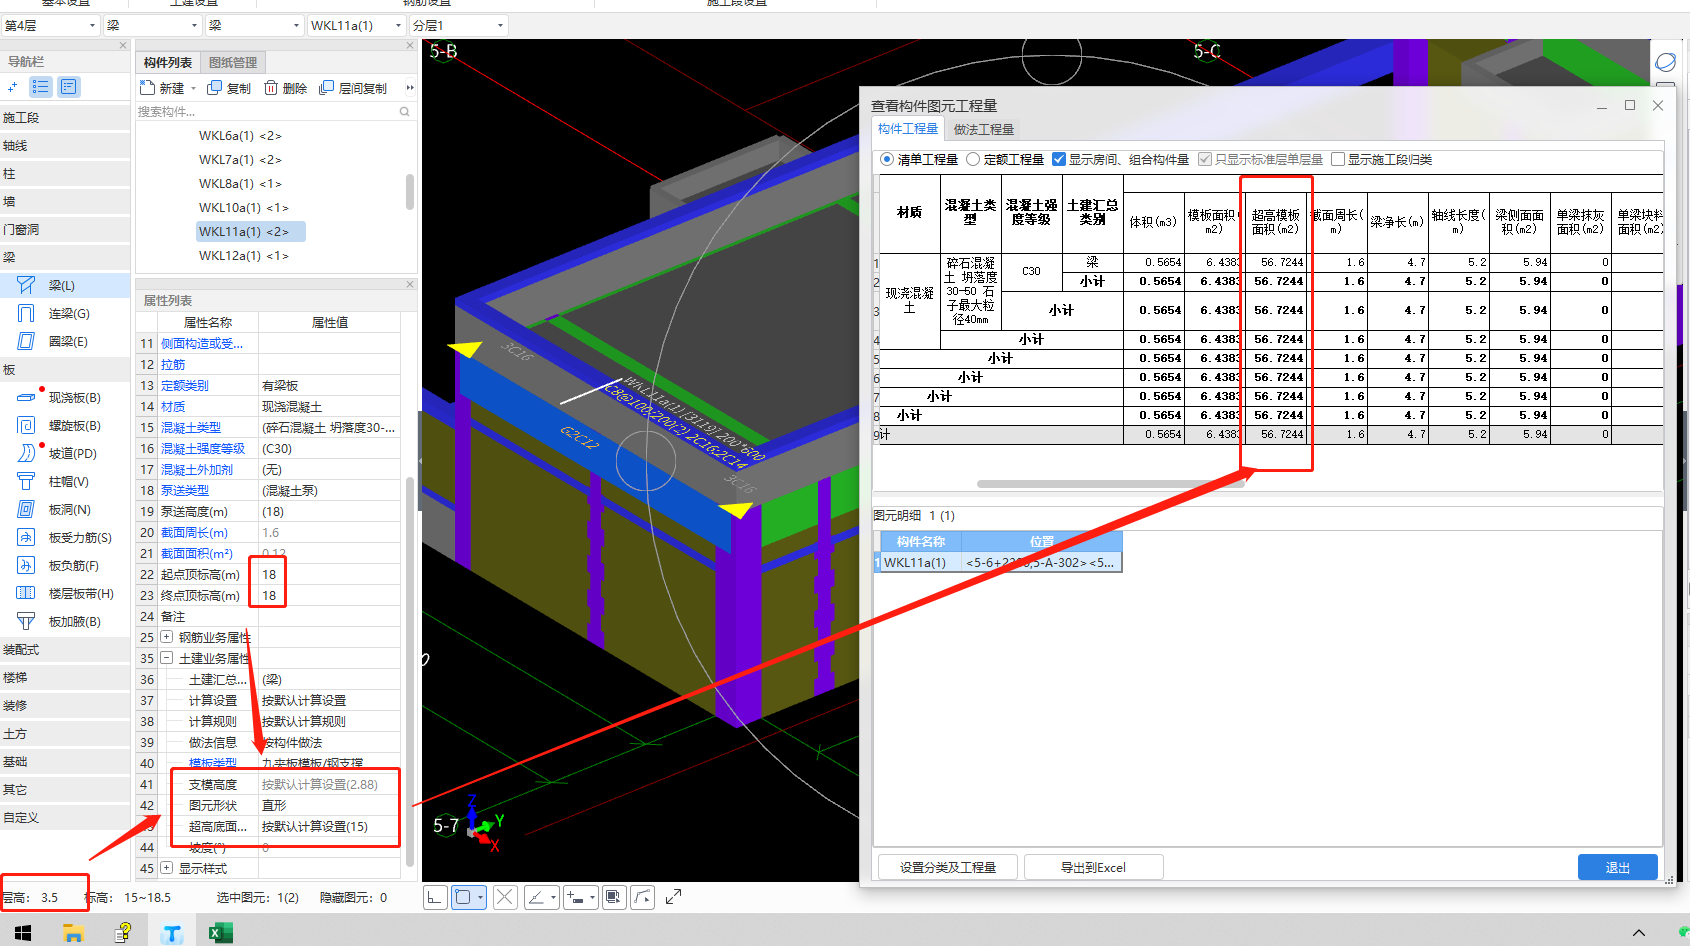Expand the 显示样式 property group
This screenshot has width=1690, height=946.
click(166, 868)
